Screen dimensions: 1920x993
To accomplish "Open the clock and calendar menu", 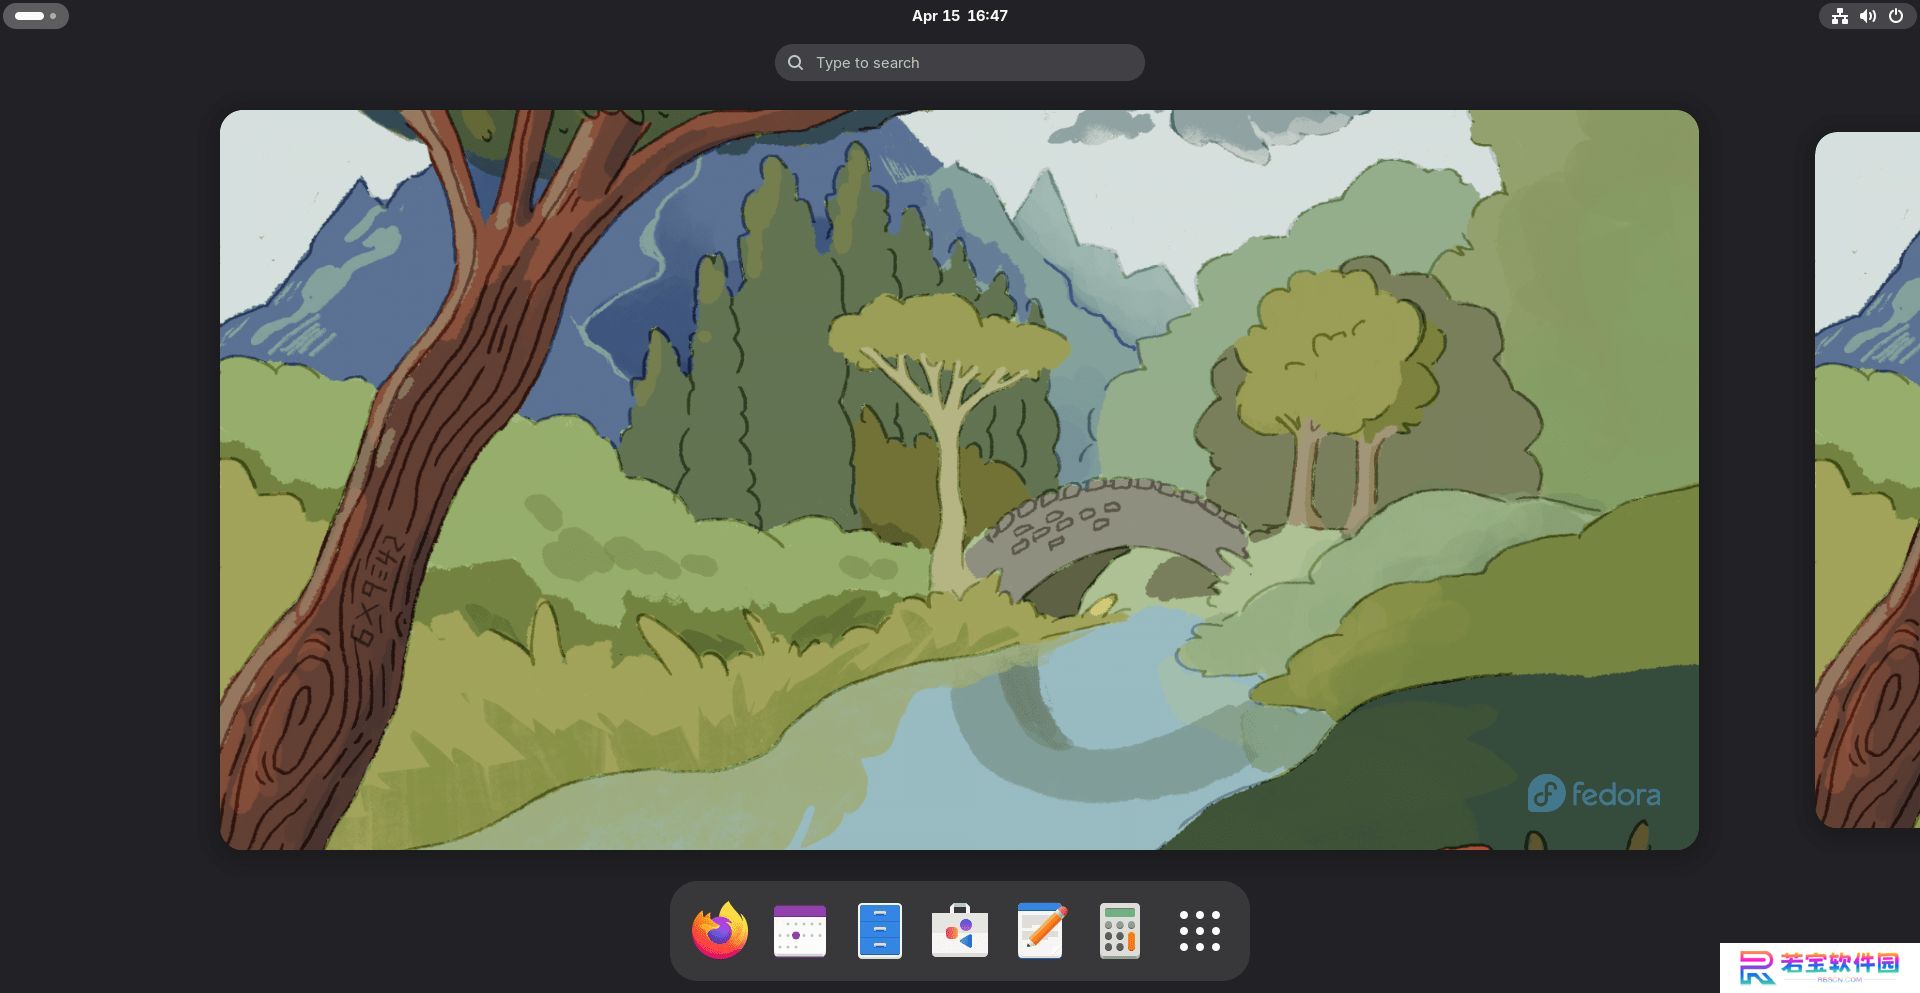I will (x=960, y=16).
